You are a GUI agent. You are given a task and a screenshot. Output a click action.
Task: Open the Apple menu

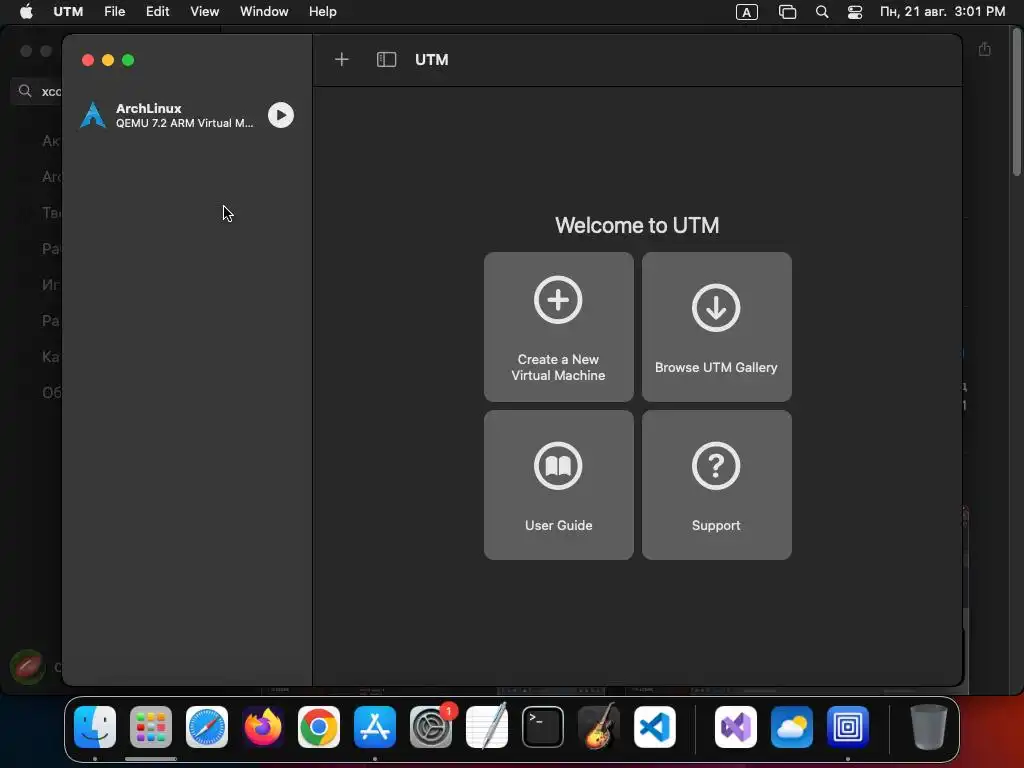(26, 12)
